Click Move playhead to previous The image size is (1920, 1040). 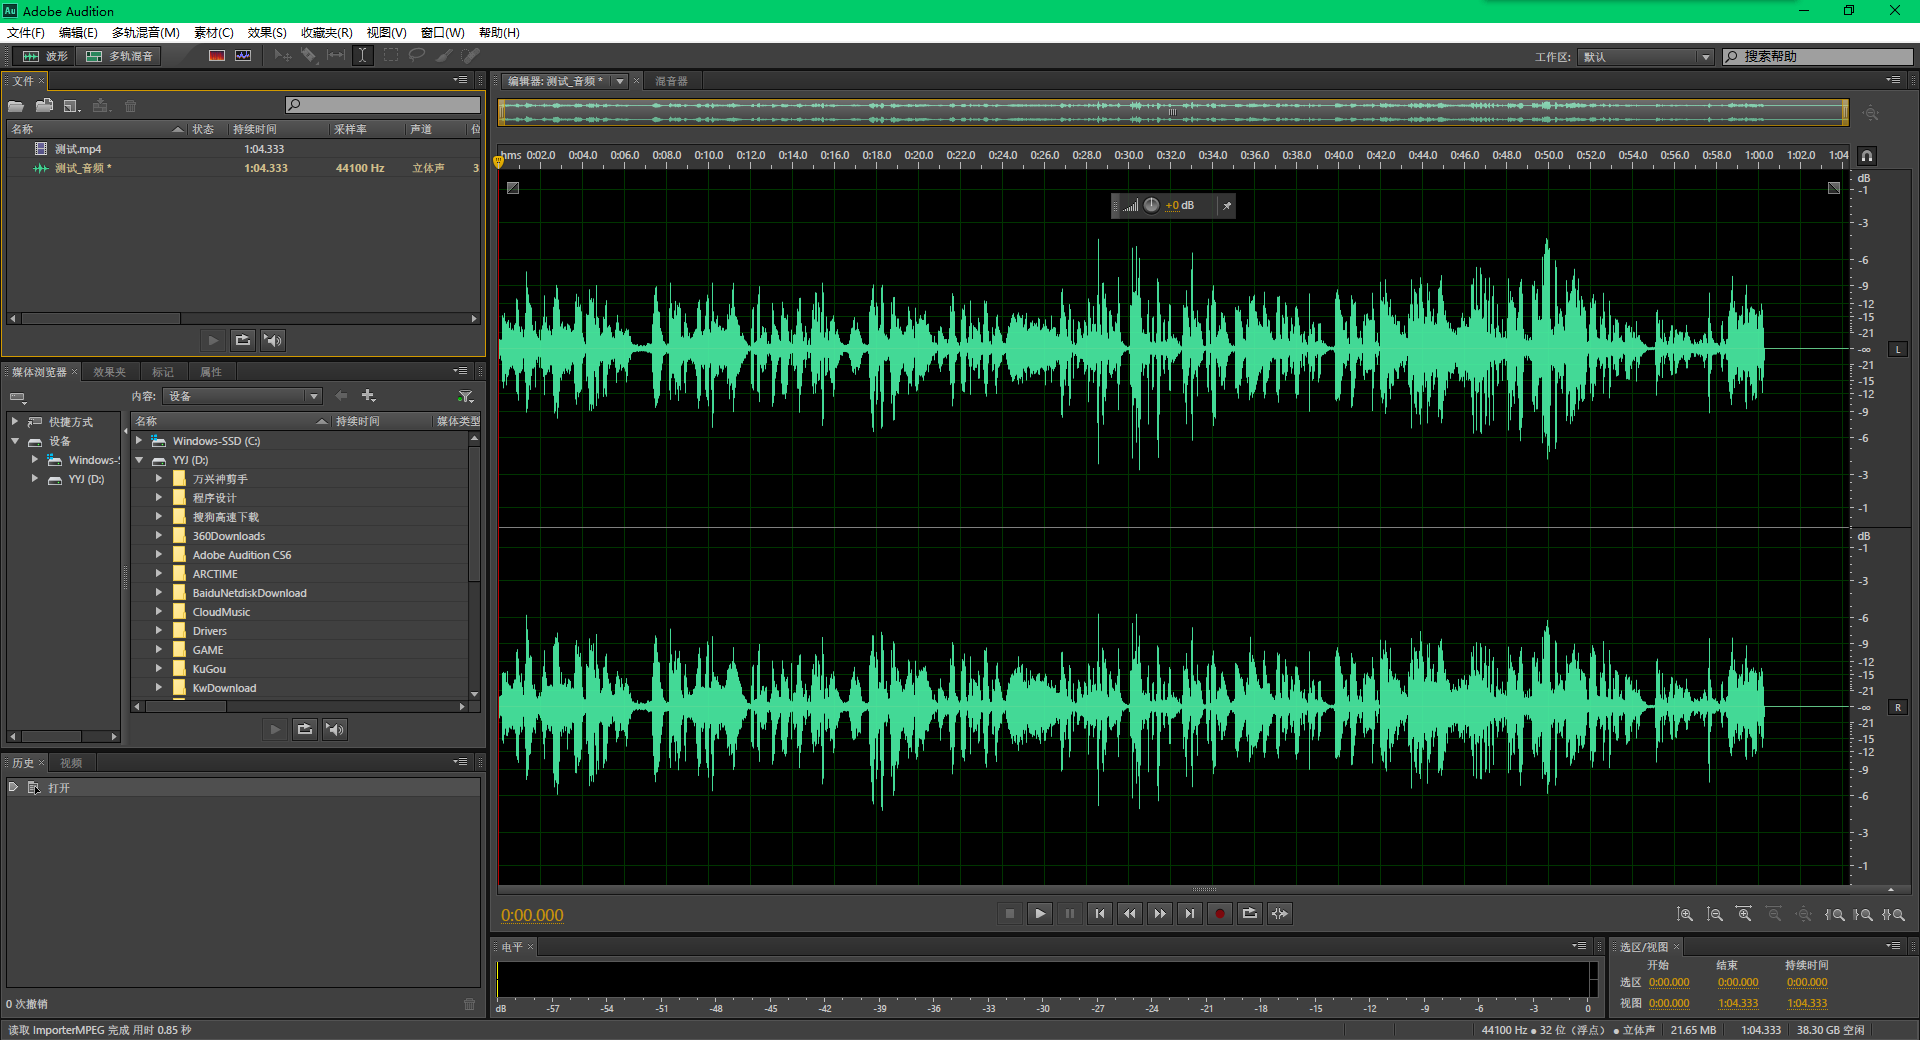(1100, 913)
